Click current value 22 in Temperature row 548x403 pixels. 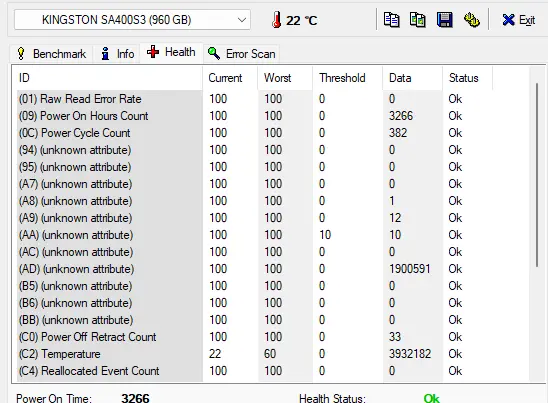coord(215,354)
